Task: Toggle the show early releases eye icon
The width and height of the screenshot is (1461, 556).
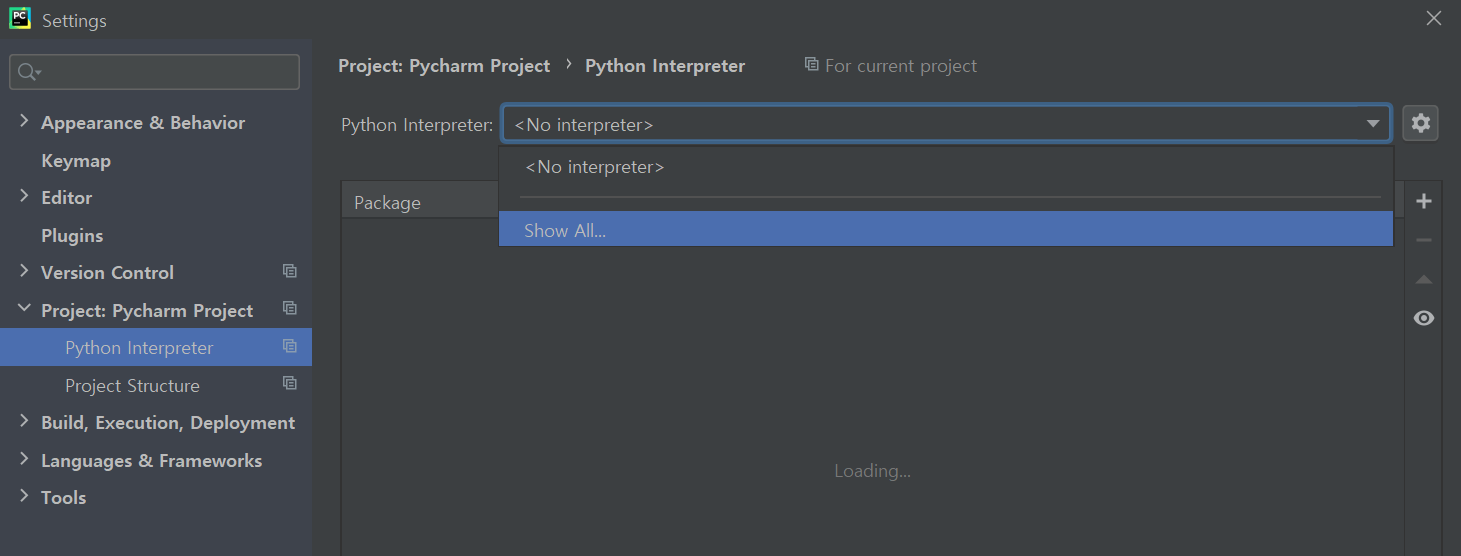Action: click(1424, 318)
